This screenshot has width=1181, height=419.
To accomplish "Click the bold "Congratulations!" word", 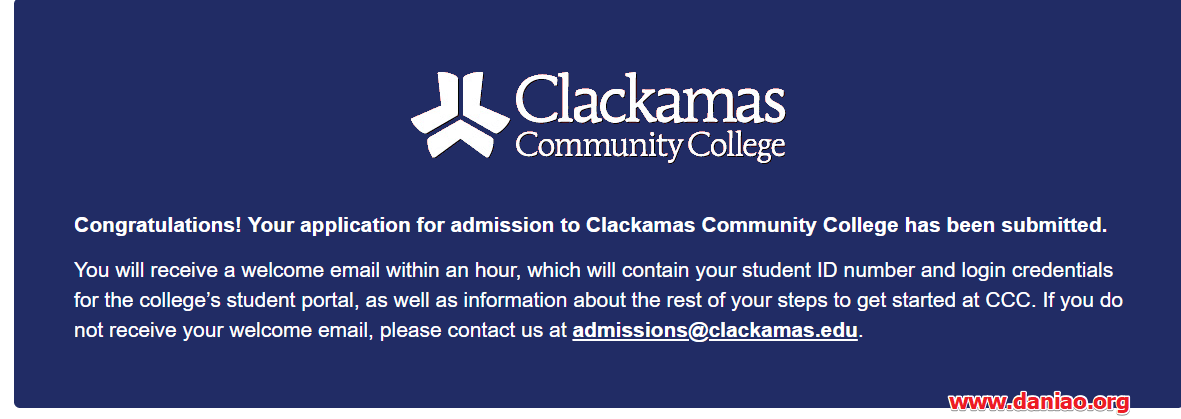I will click(158, 225).
